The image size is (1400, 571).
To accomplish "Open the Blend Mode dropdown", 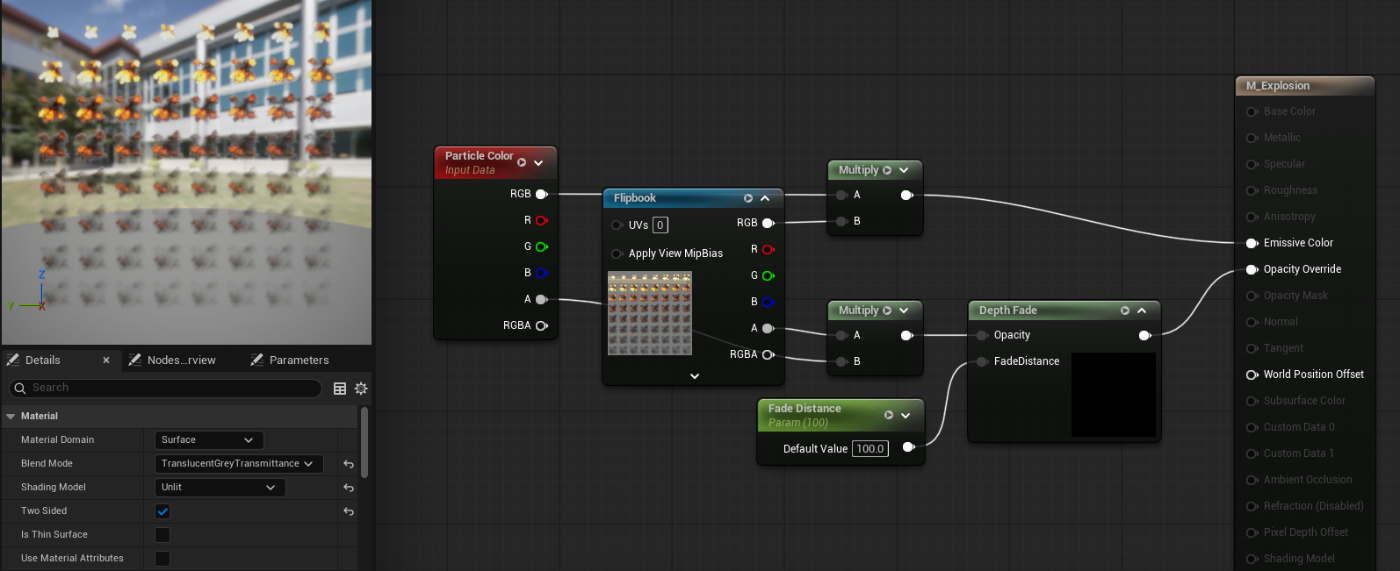I will [239, 464].
